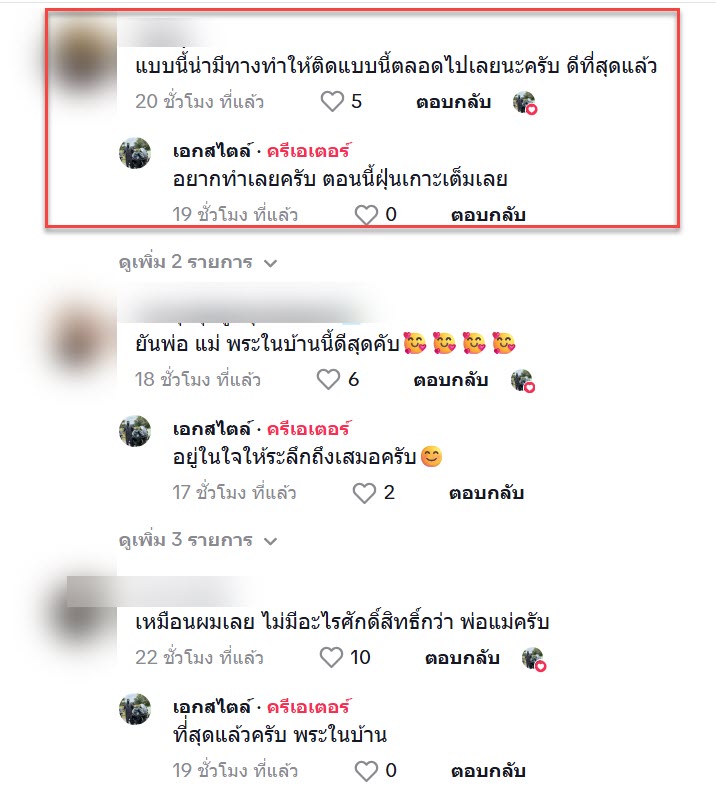The height and width of the screenshot is (804, 716).
Task: Like the creator reply with 2 likes
Action: [364, 493]
